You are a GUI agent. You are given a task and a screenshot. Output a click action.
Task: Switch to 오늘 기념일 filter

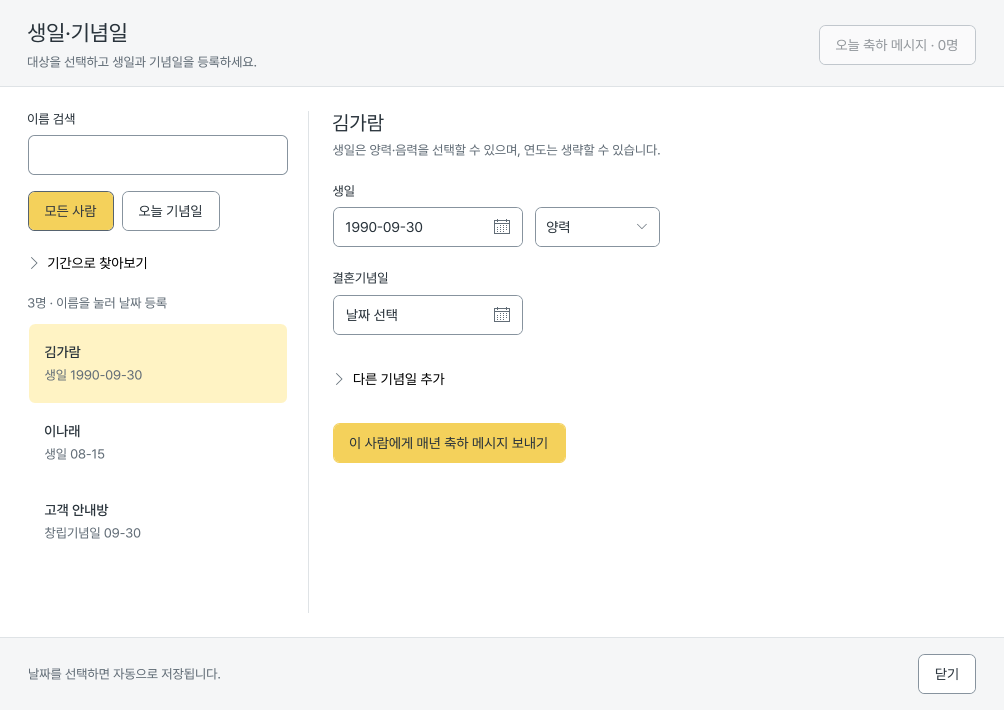[x=171, y=211]
